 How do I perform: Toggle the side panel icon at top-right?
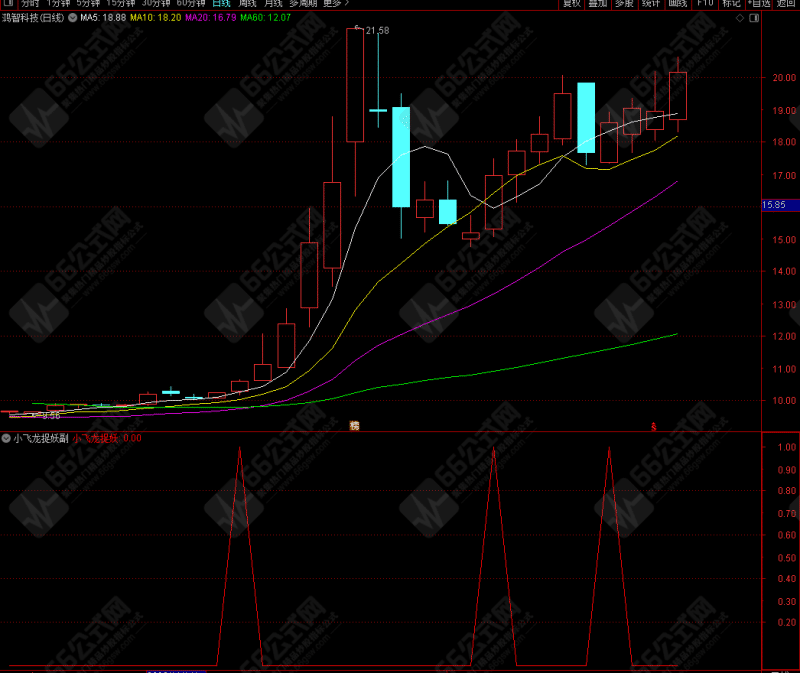(754, 18)
